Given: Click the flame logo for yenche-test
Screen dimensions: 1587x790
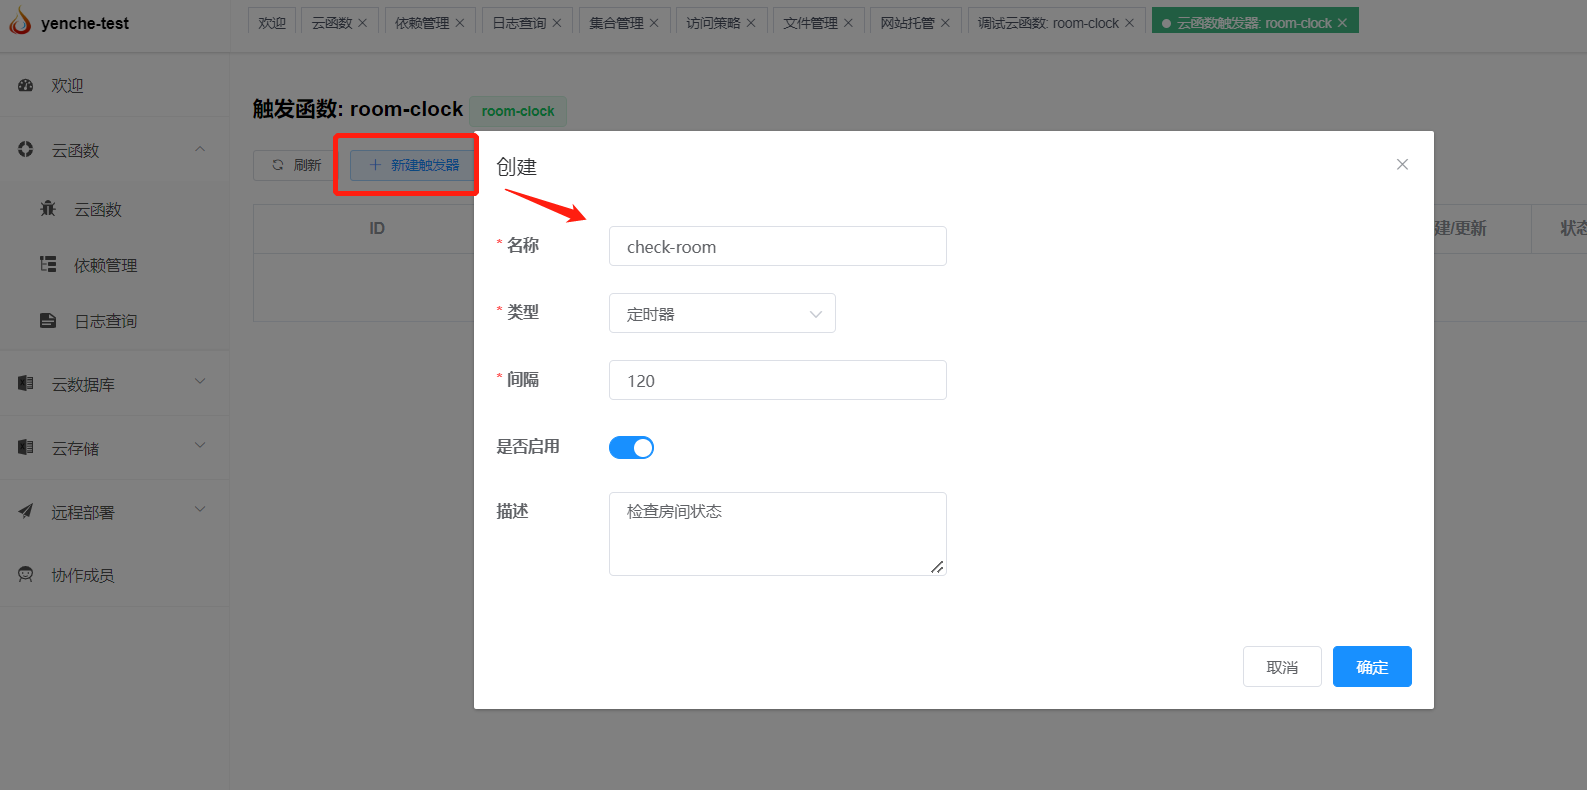Looking at the screenshot, I should pos(20,22).
